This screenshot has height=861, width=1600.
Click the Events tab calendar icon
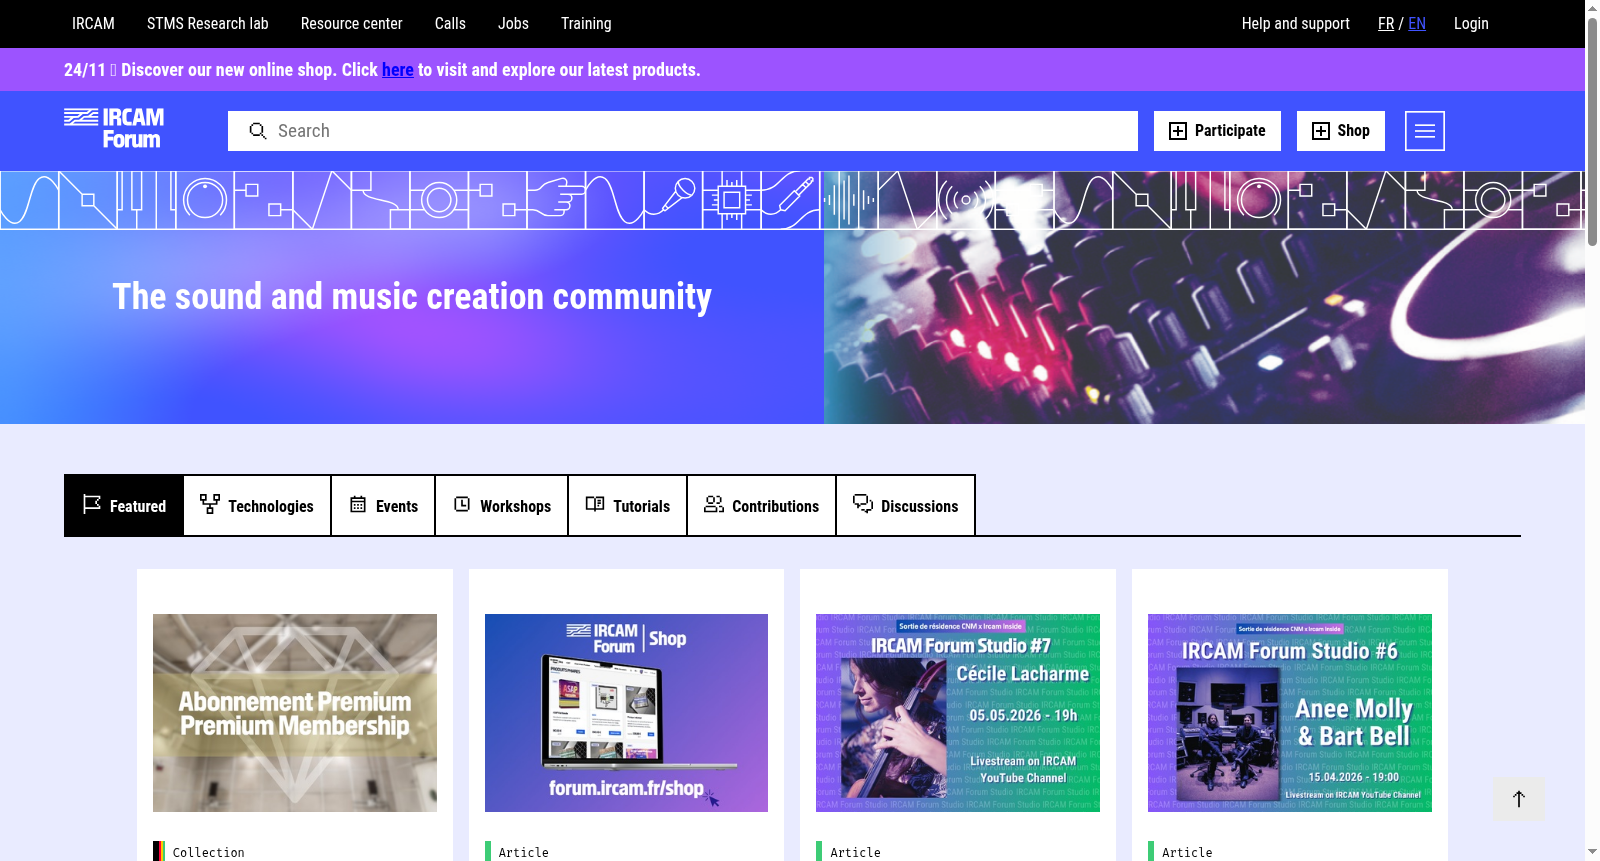pyautogui.click(x=358, y=504)
